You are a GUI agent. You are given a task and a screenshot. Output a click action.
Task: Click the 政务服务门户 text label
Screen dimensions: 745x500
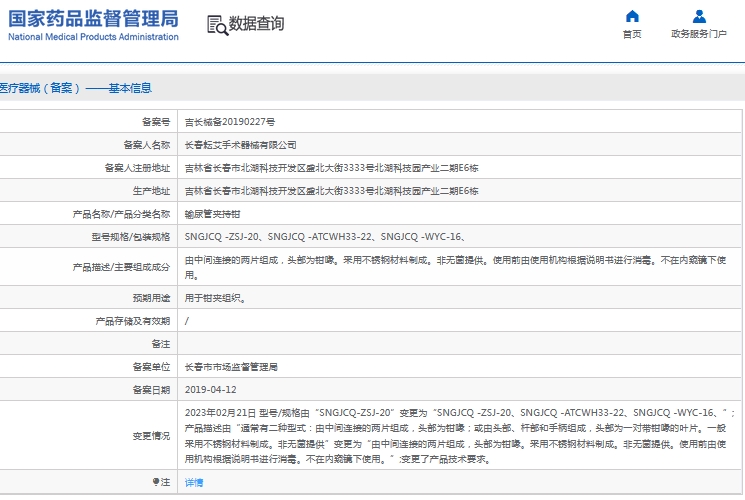[x=699, y=34]
